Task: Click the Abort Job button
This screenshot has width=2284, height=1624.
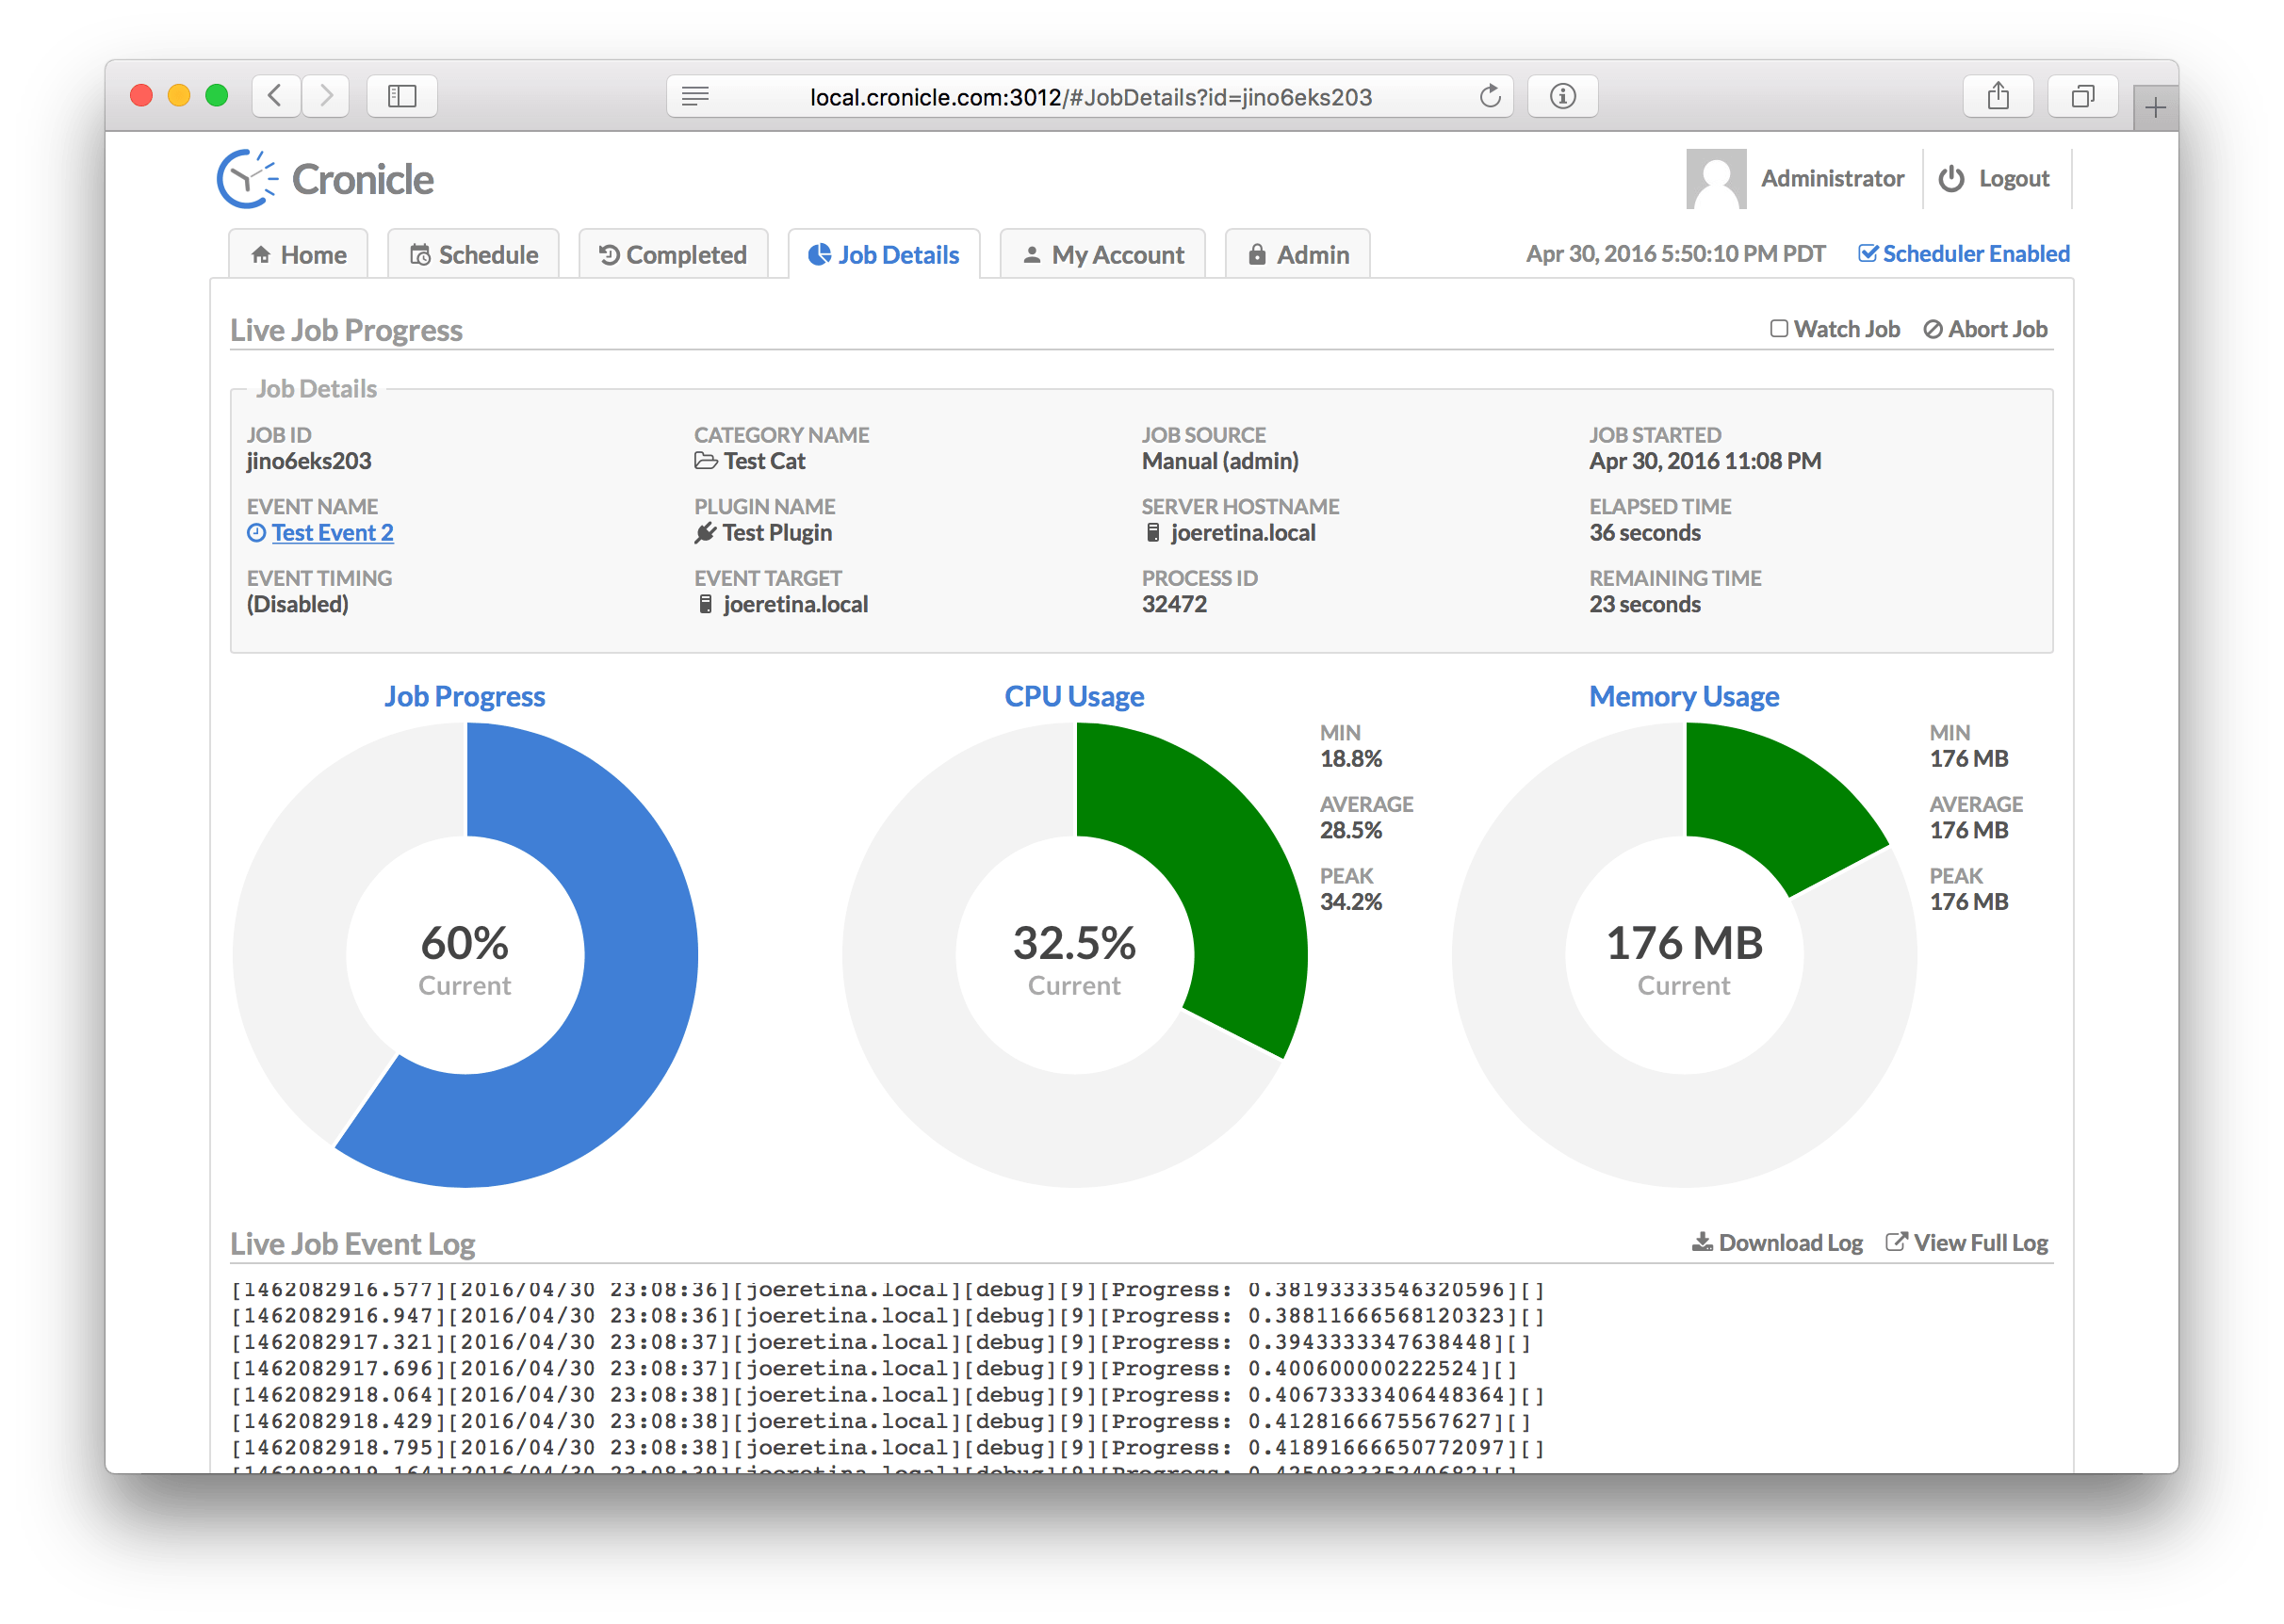Action: pos(1985,329)
